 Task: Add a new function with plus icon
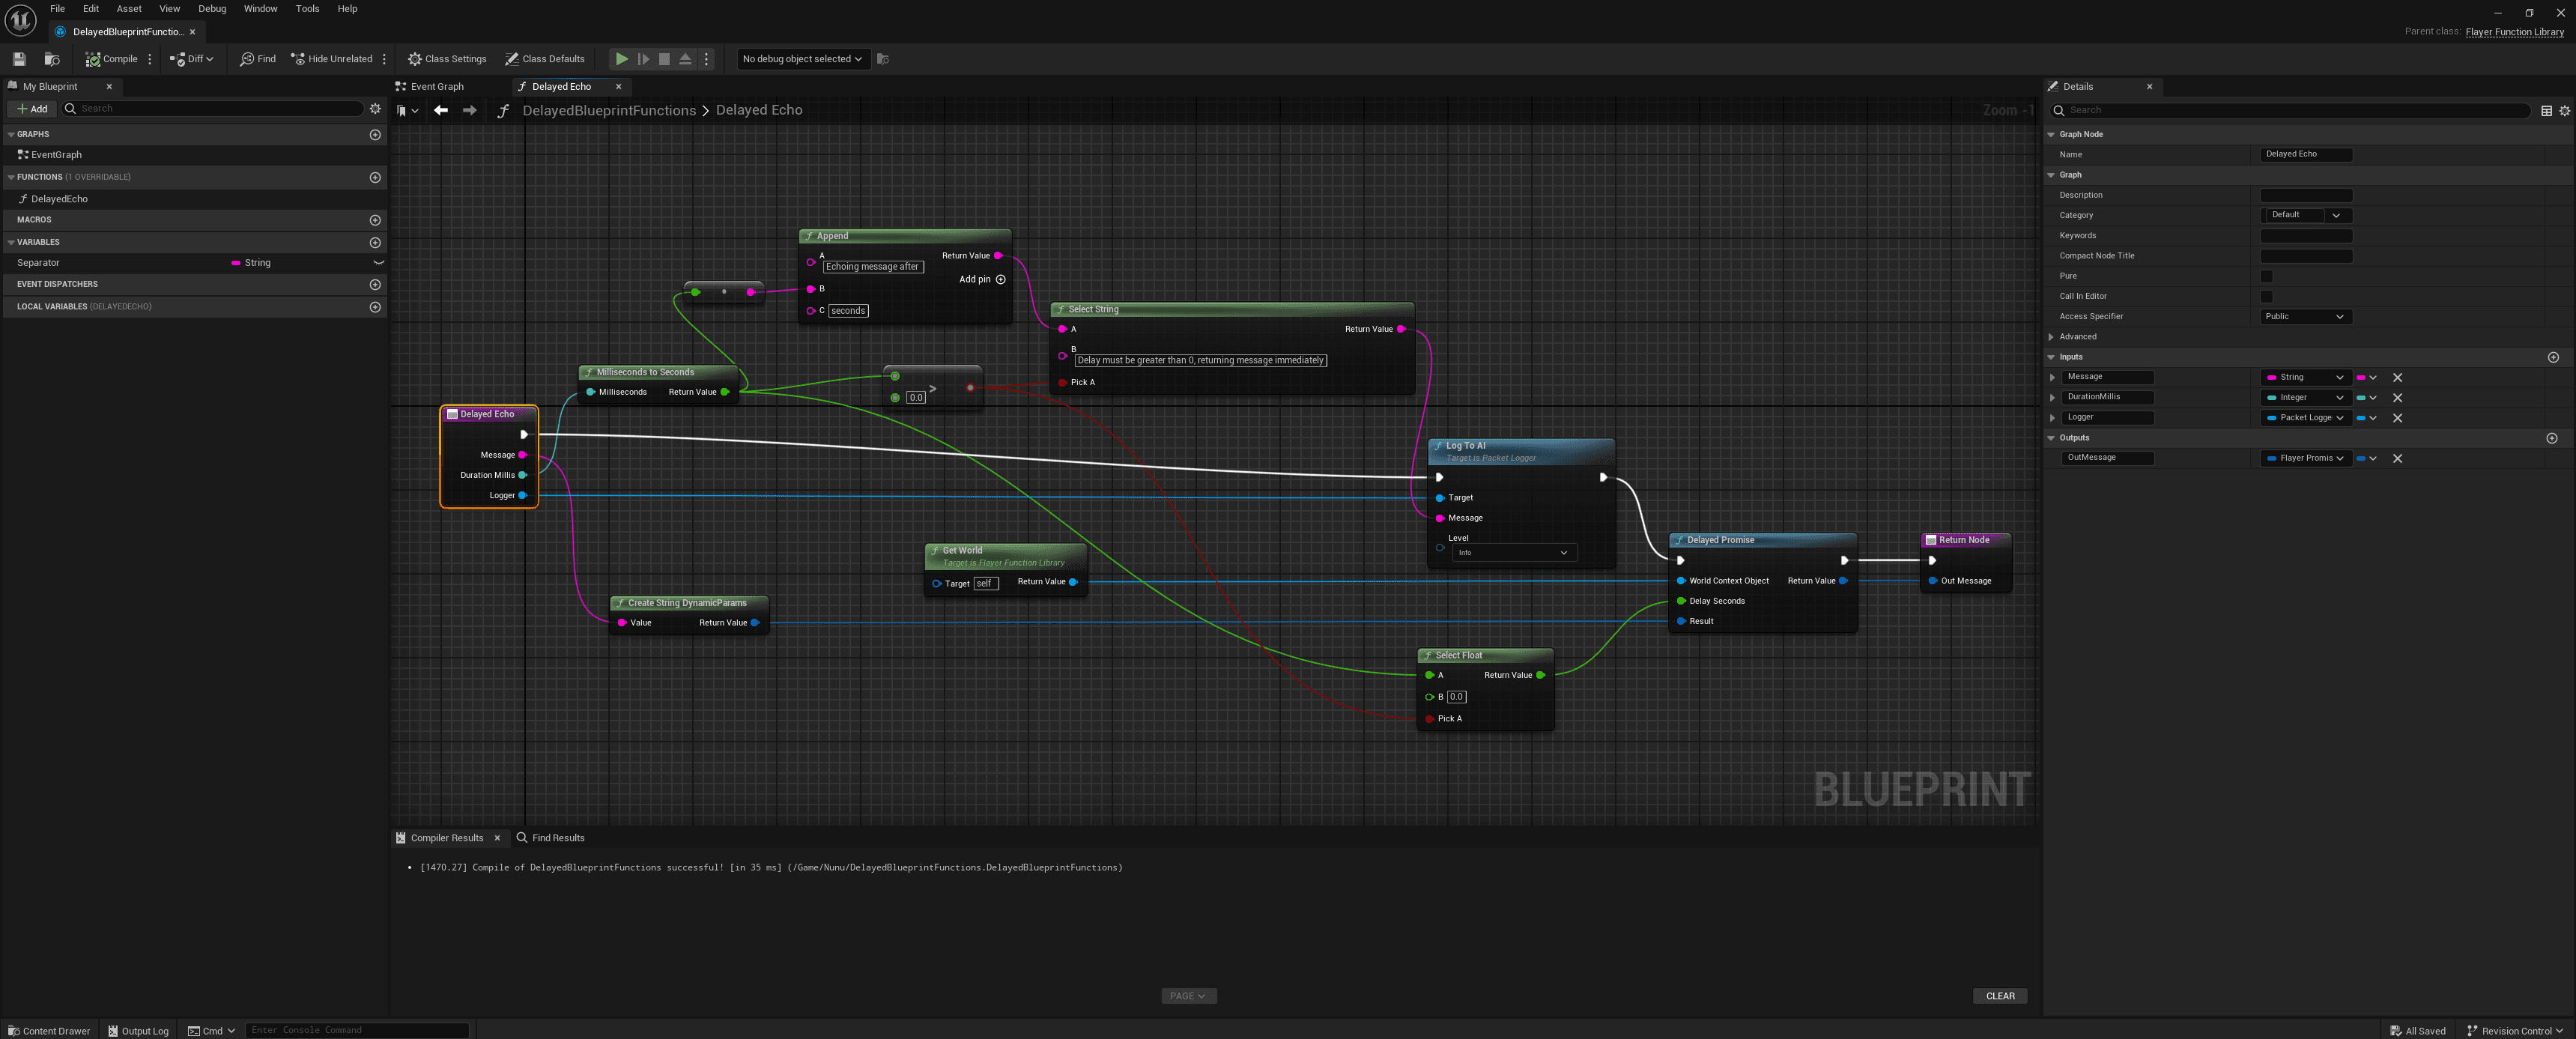coord(375,177)
